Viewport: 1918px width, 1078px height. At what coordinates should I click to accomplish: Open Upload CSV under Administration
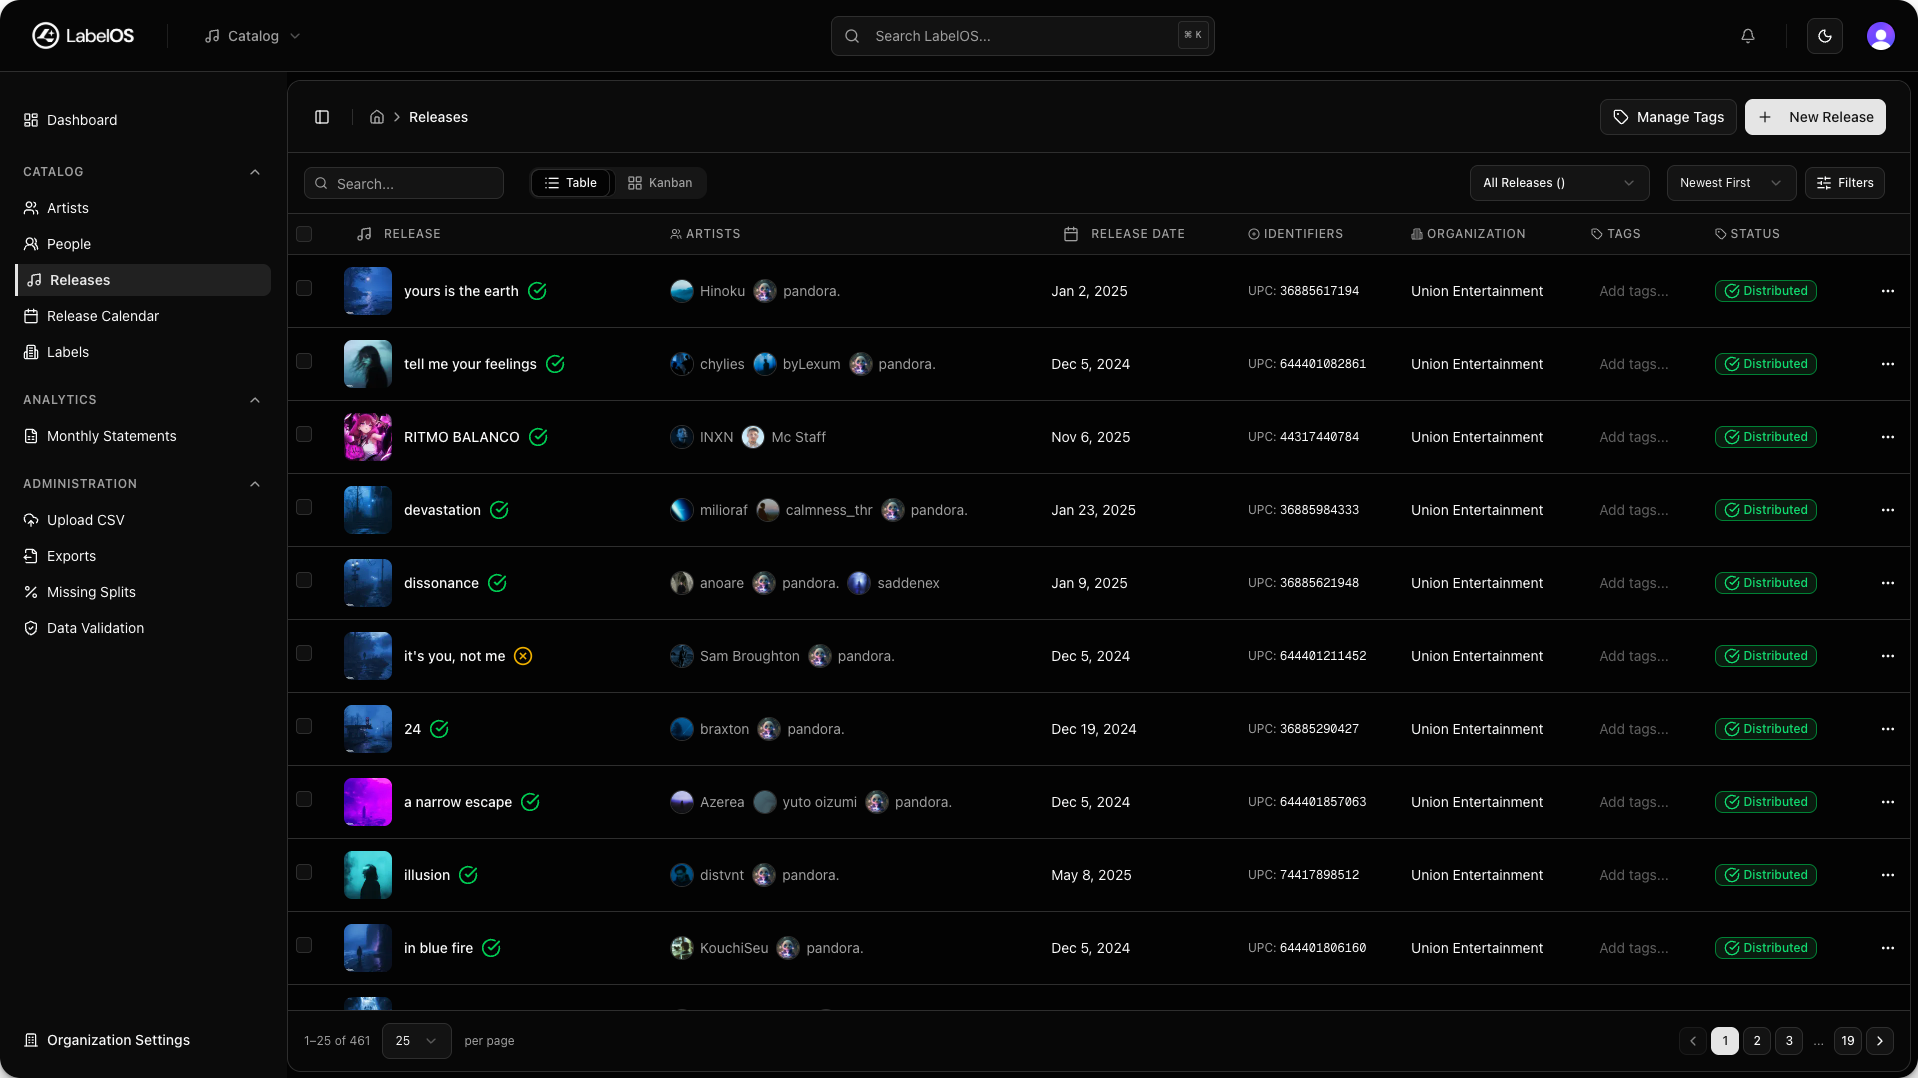tap(86, 519)
